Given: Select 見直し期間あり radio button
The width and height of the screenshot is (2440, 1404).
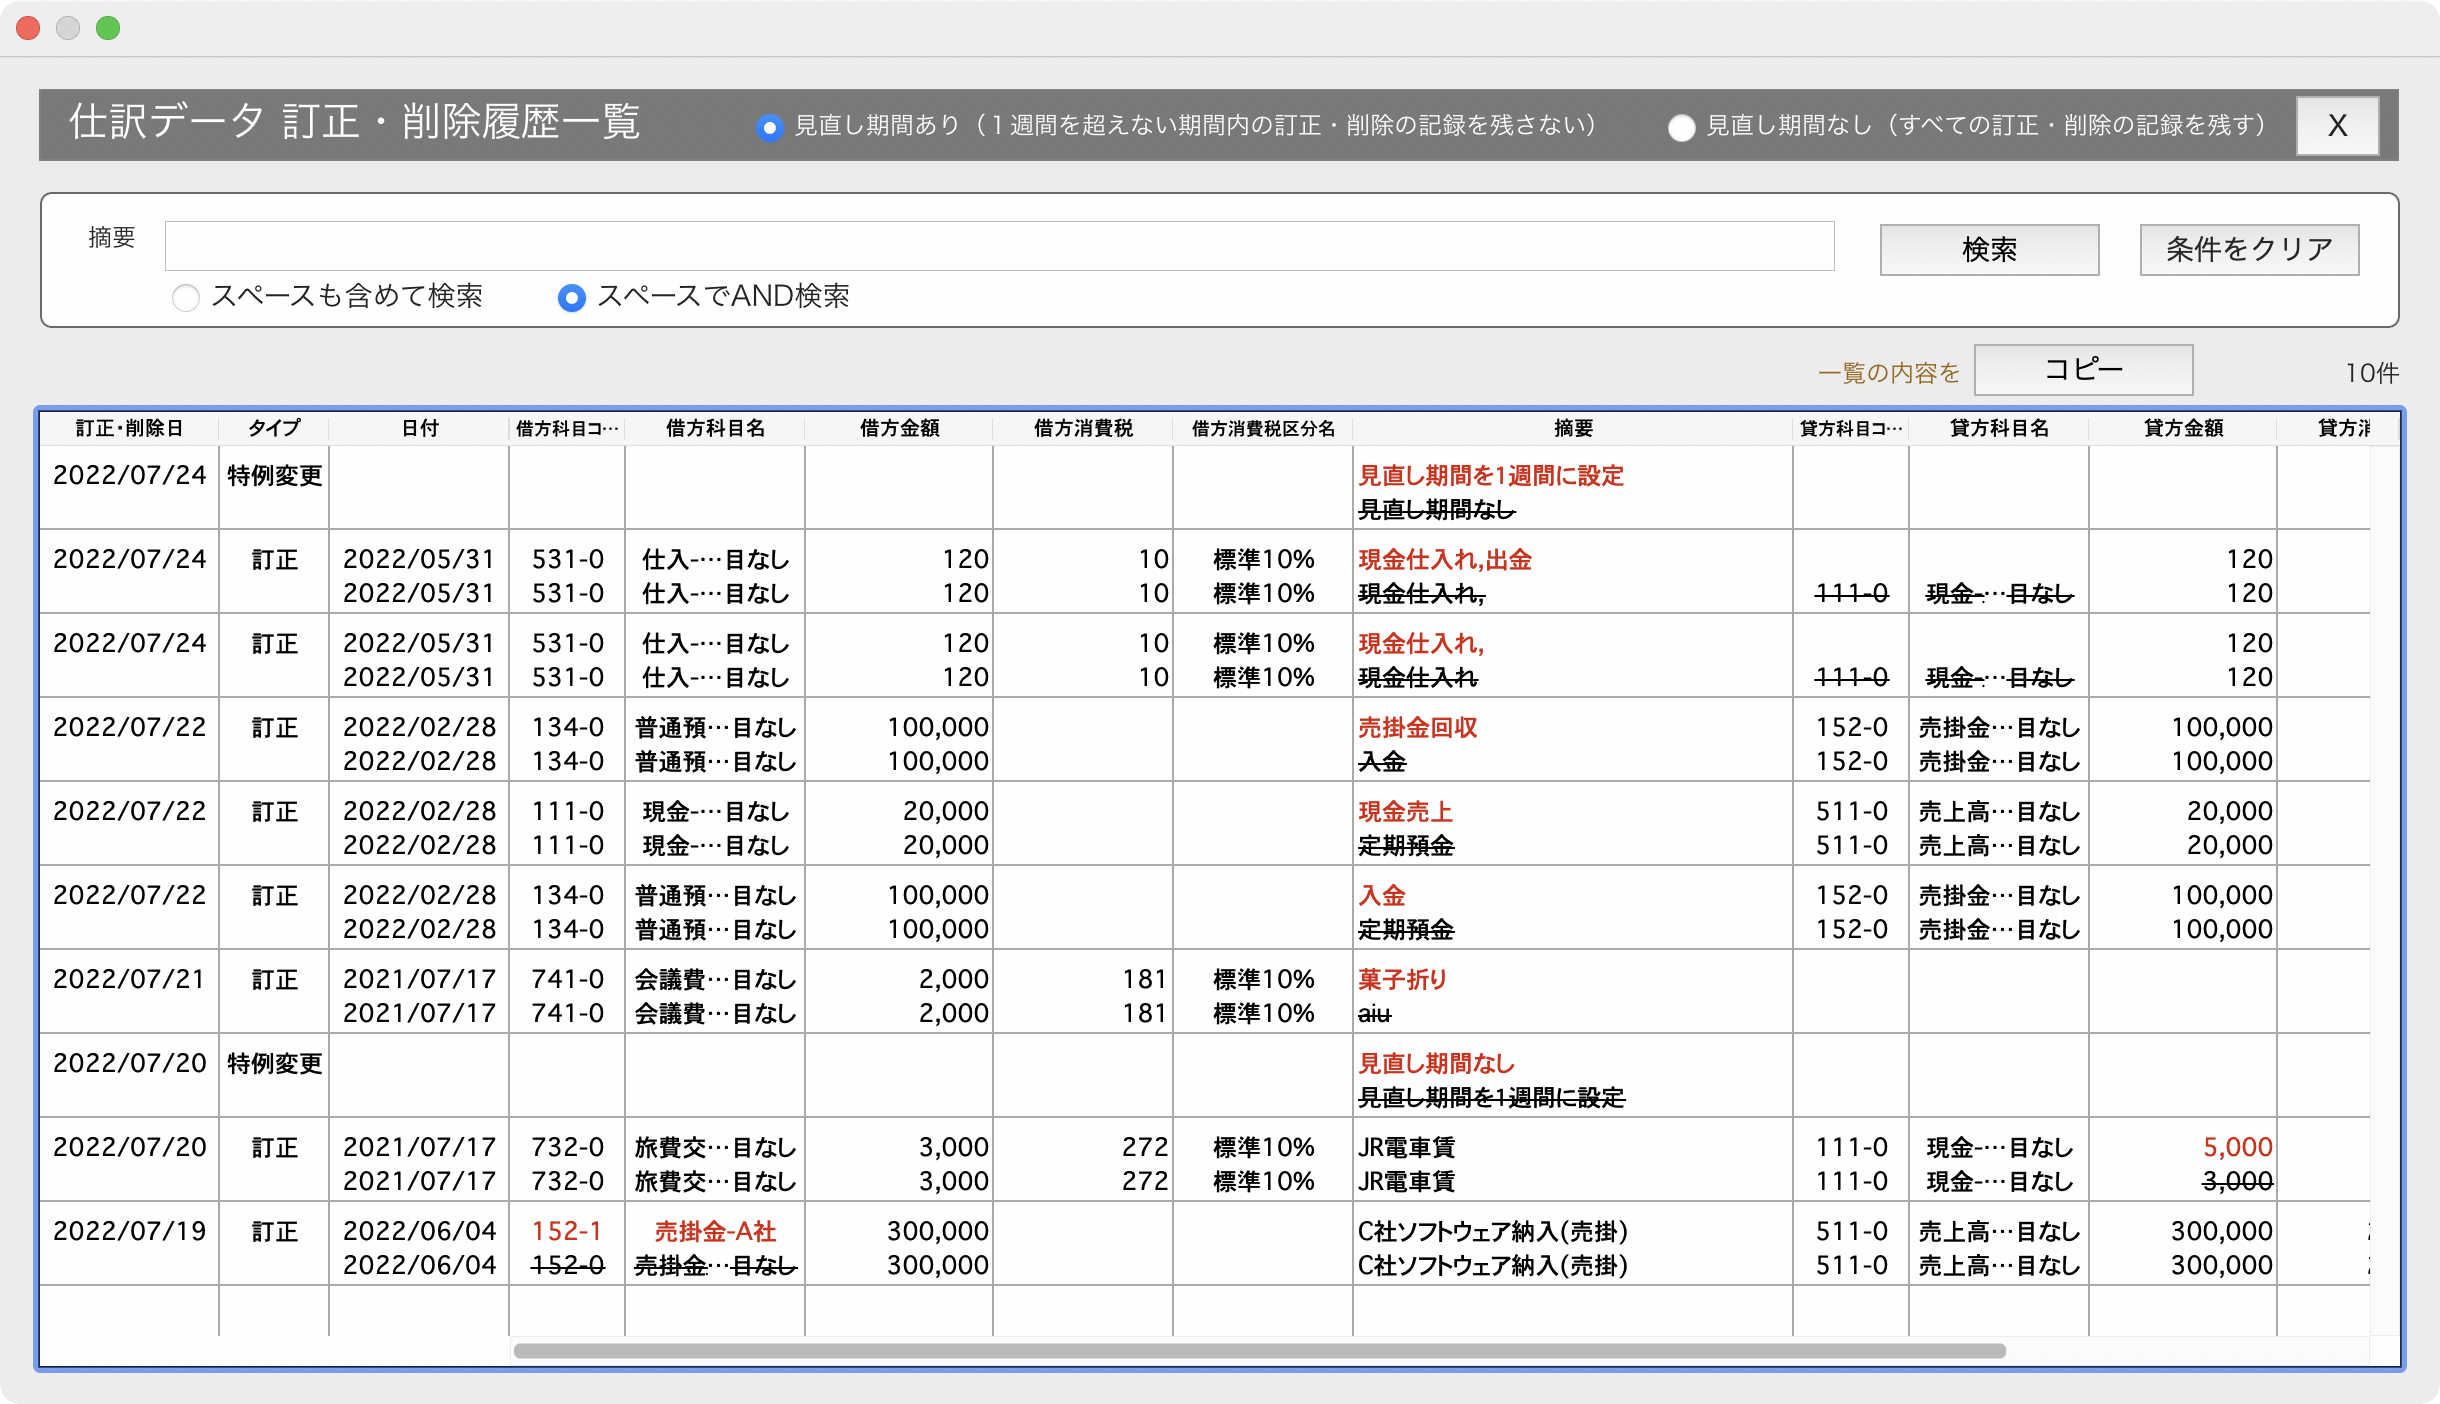Looking at the screenshot, I should pyautogui.click(x=769, y=127).
